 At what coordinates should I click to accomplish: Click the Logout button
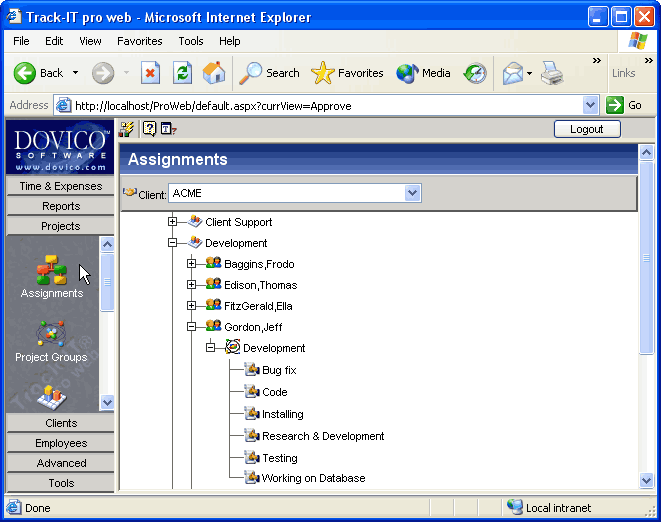point(587,129)
